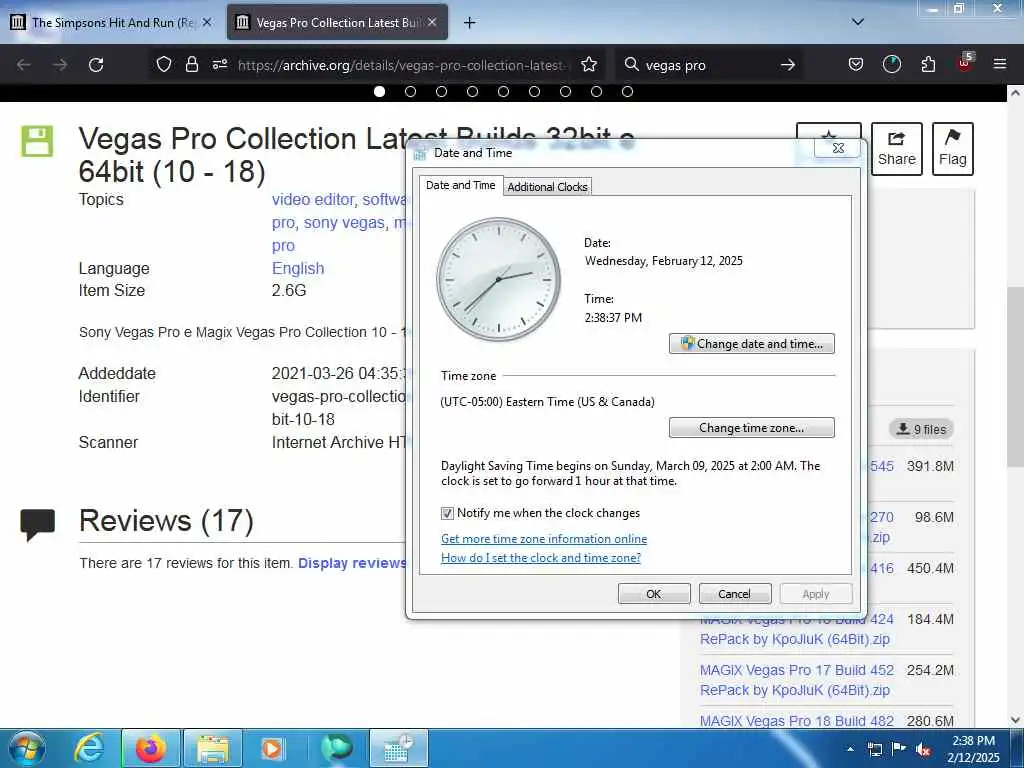Viewport: 1024px width, 768px height.
Task: Click the page vertical scrollbar thumb
Action: [1015, 376]
